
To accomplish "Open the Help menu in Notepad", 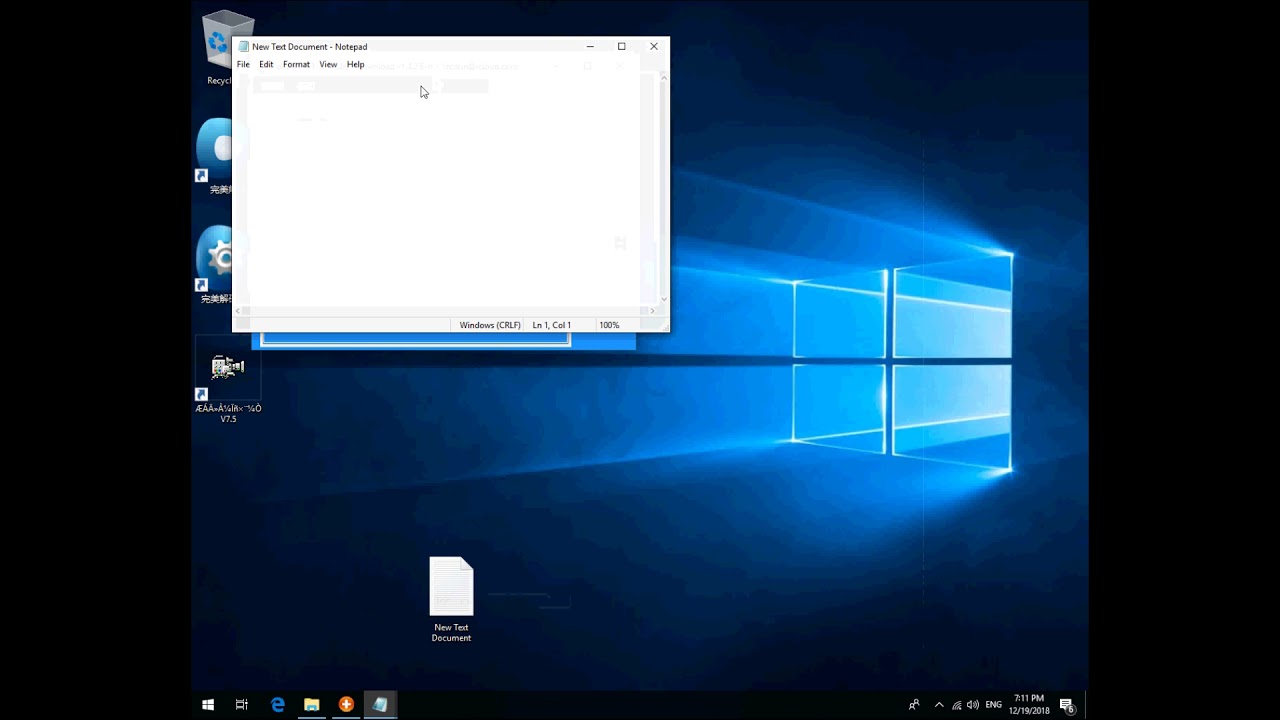I will coord(355,64).
